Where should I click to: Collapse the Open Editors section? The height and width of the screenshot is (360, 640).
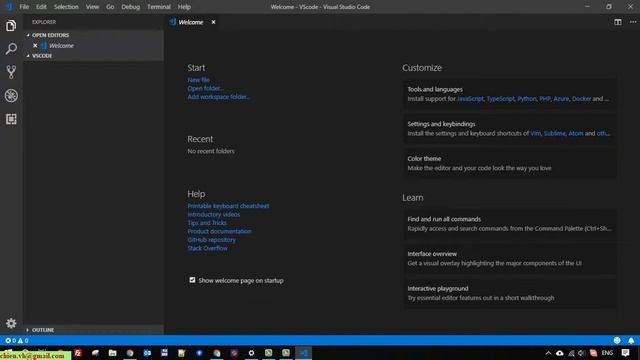[28, 35]
